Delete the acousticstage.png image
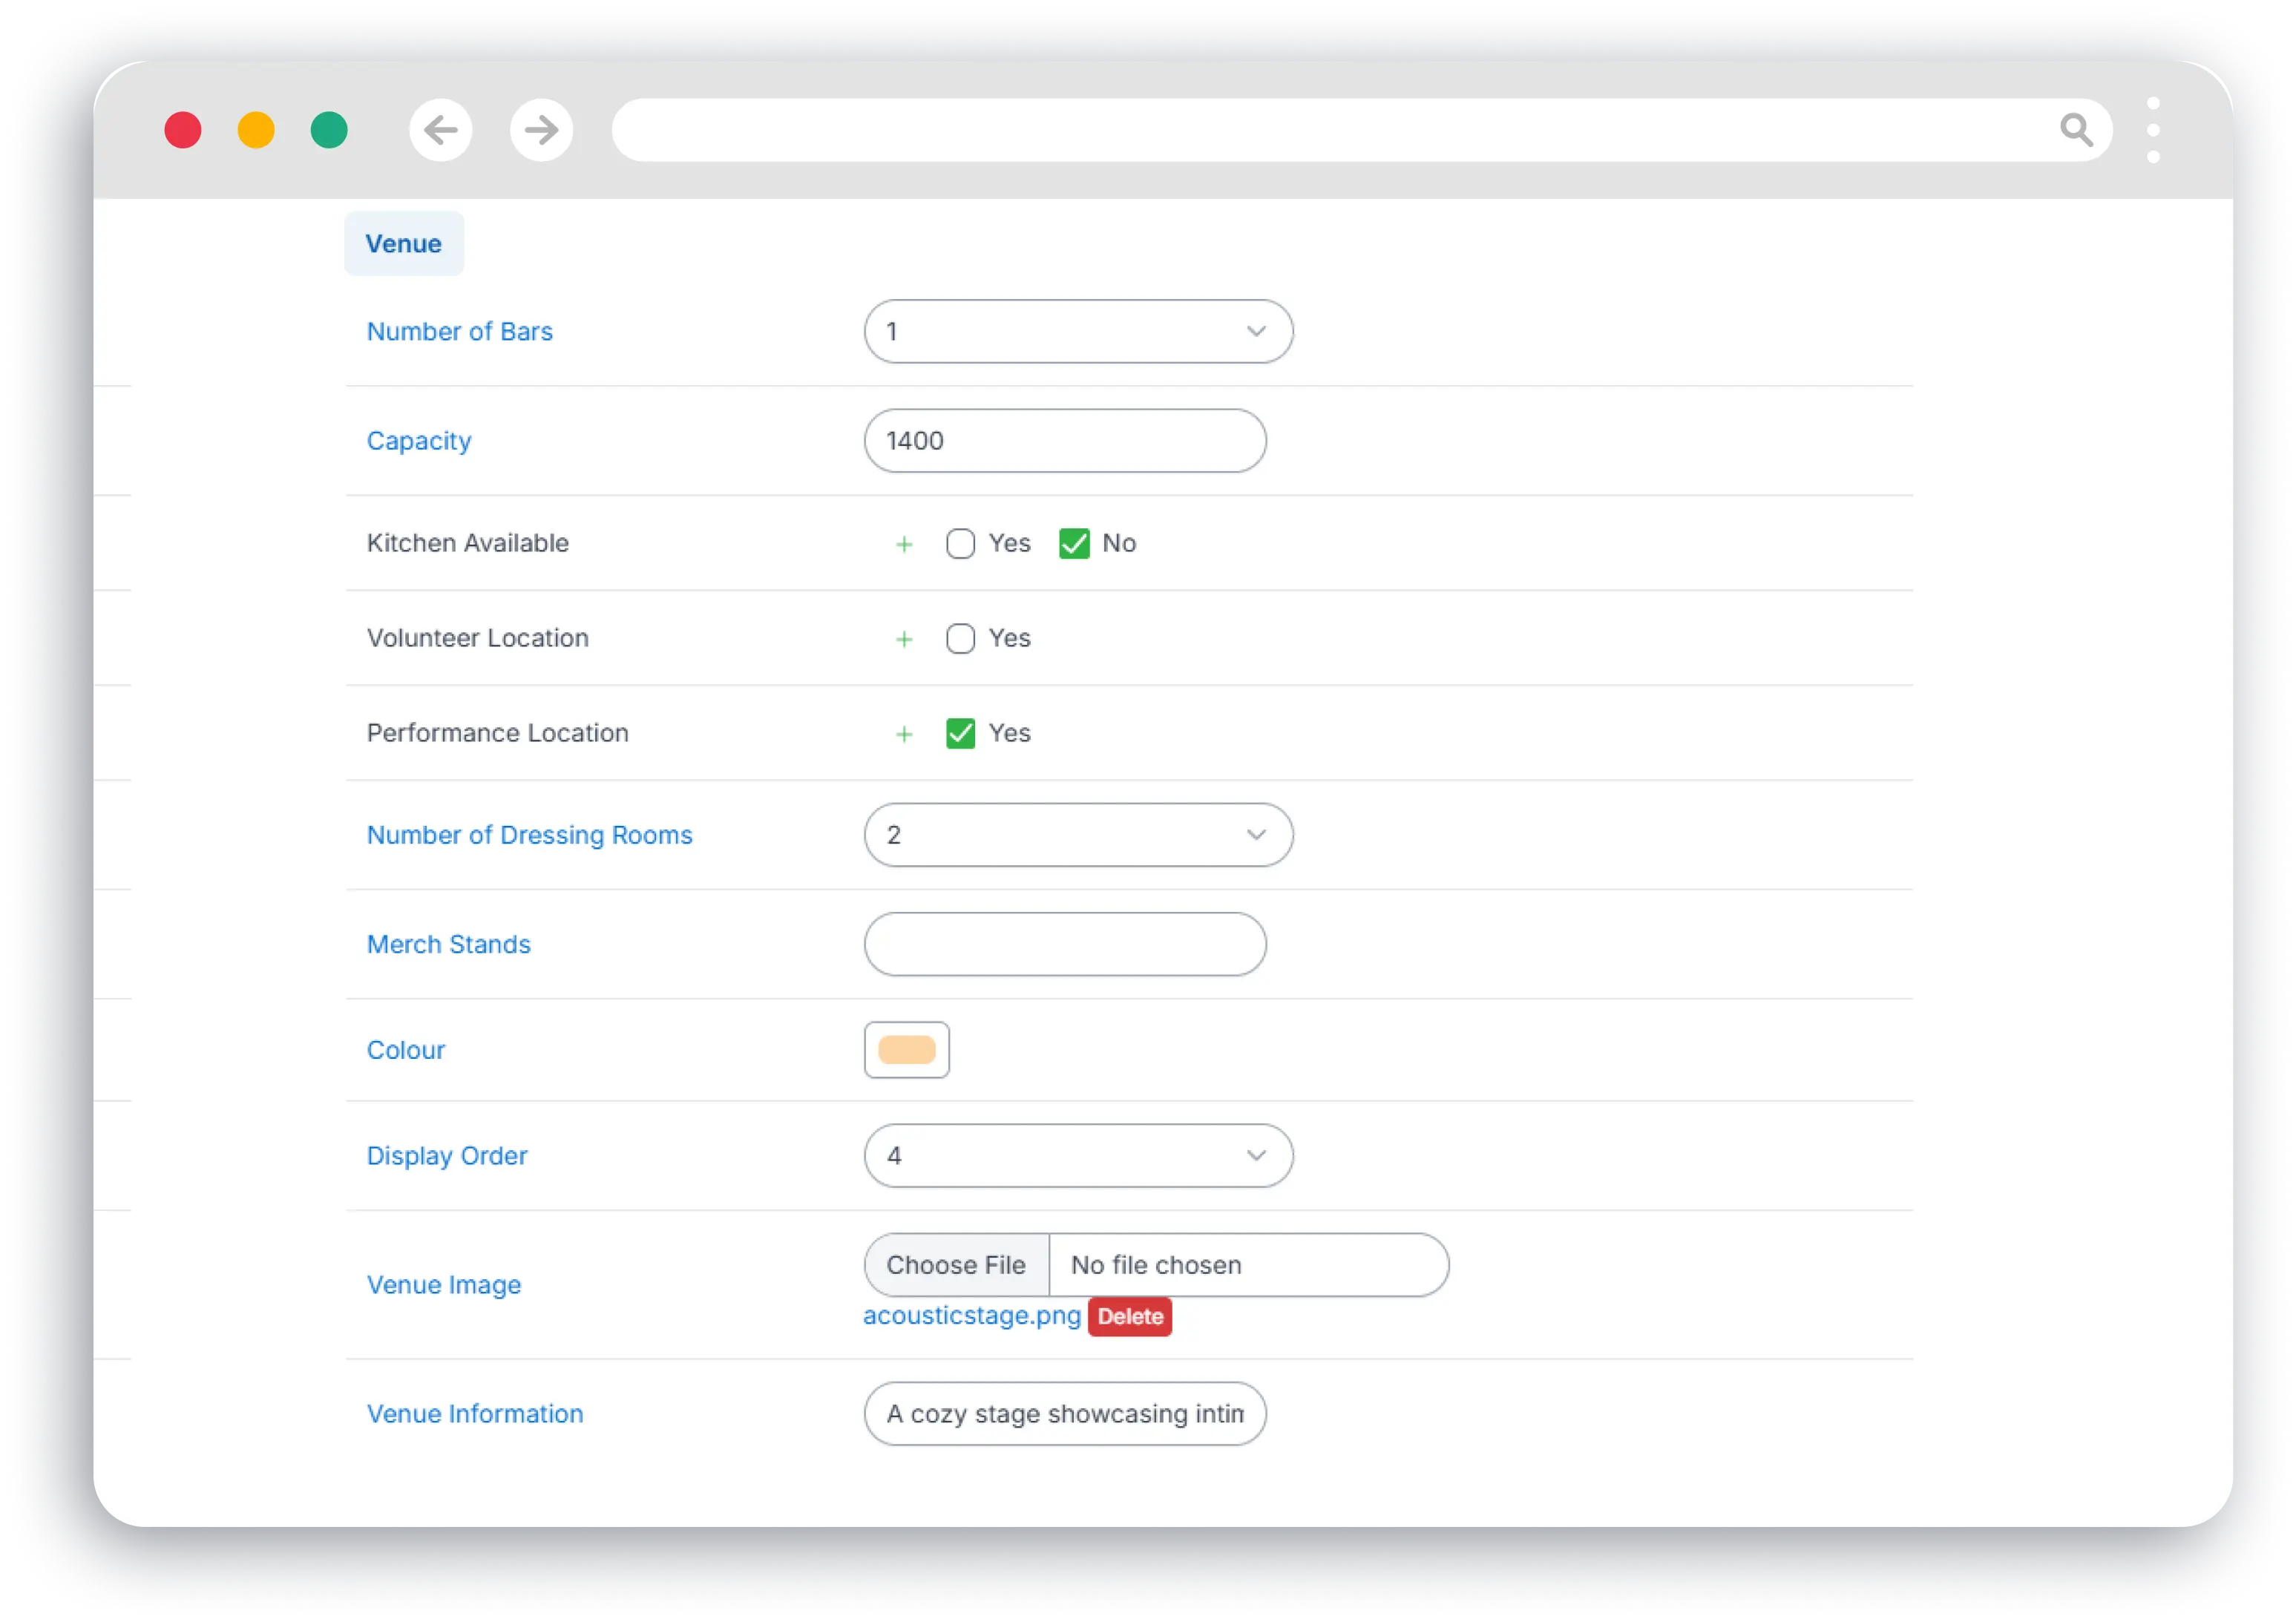This screenshot has height=1622, width=2296. click(1129, 1316)
